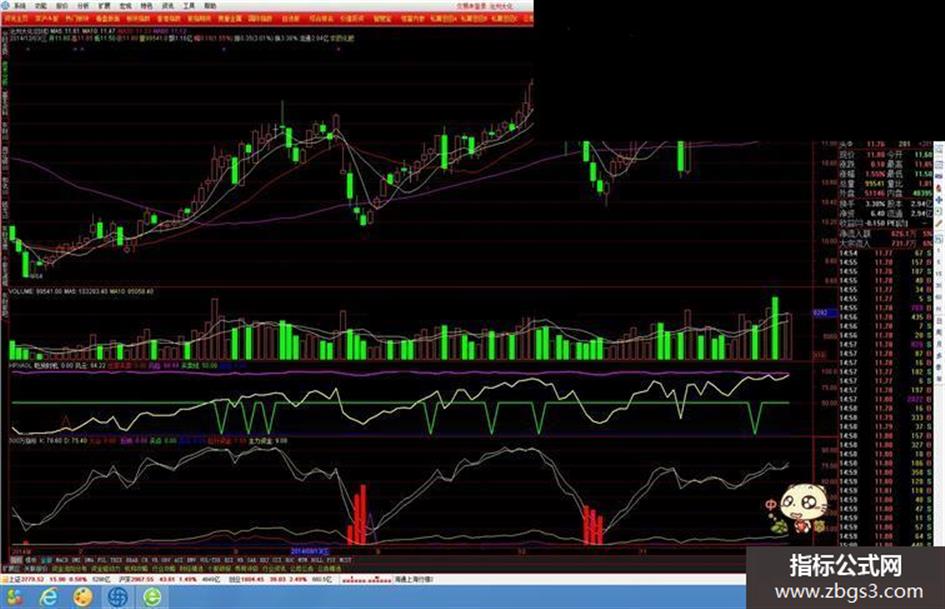
Task: Click the round clock icon in right sidebar
Action: (939, 212)
